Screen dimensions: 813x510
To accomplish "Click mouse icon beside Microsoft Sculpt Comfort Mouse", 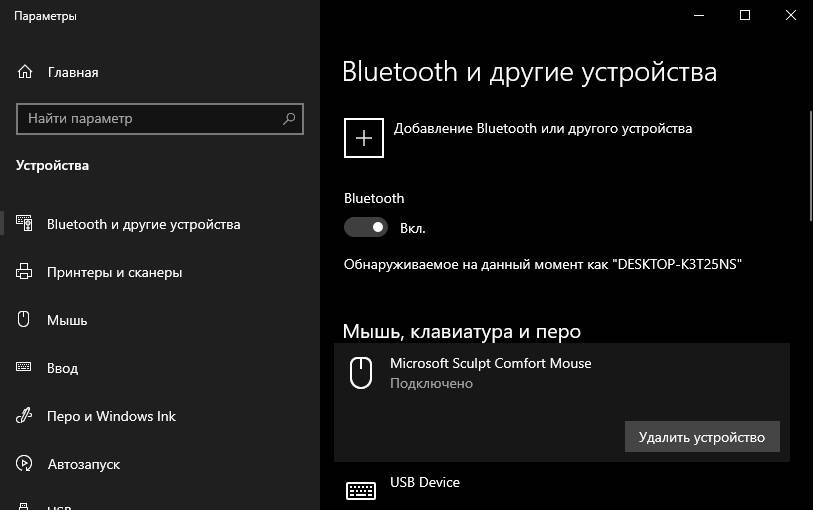I will 360,373.
